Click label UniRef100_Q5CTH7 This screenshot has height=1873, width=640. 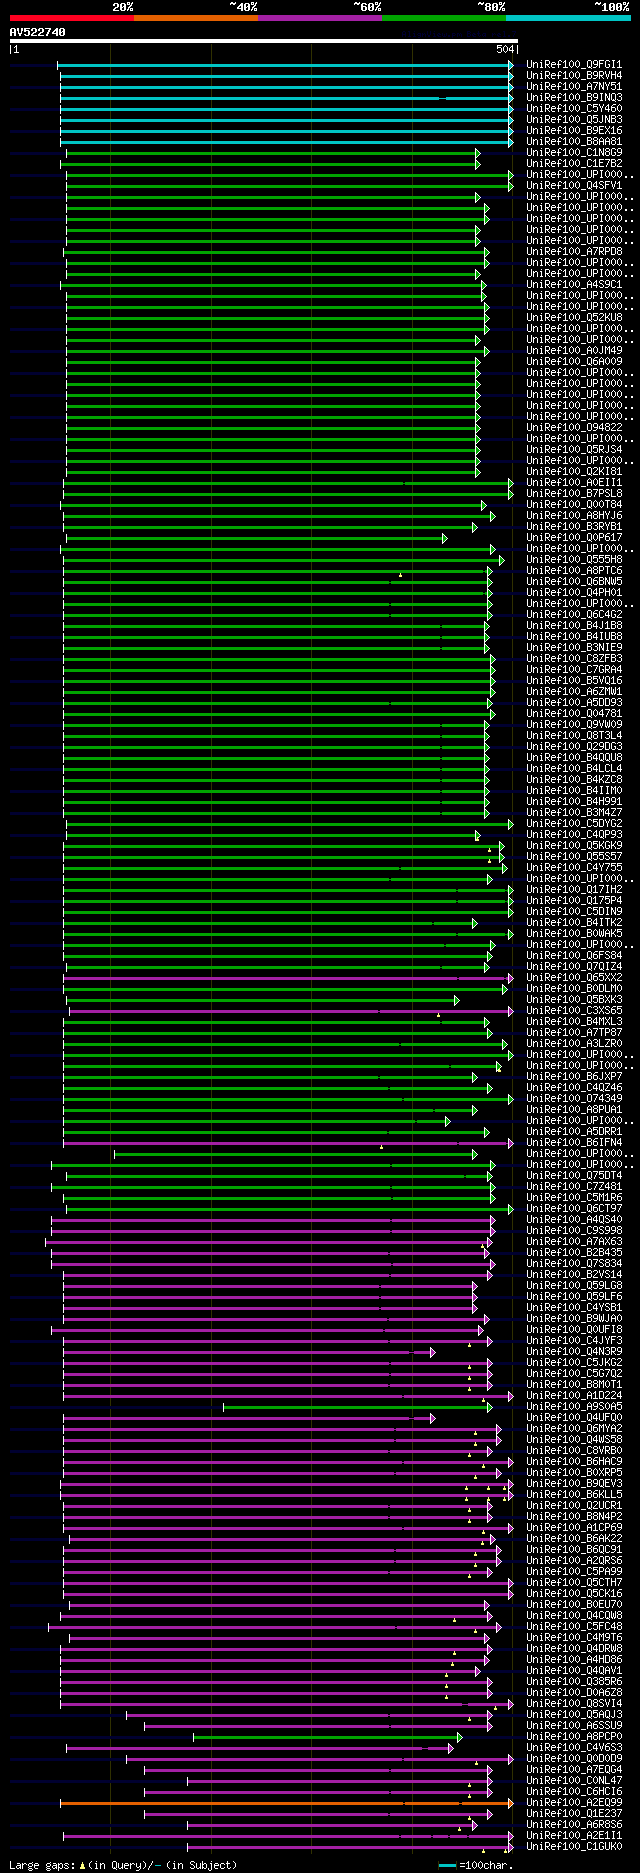pos(574,1583)
